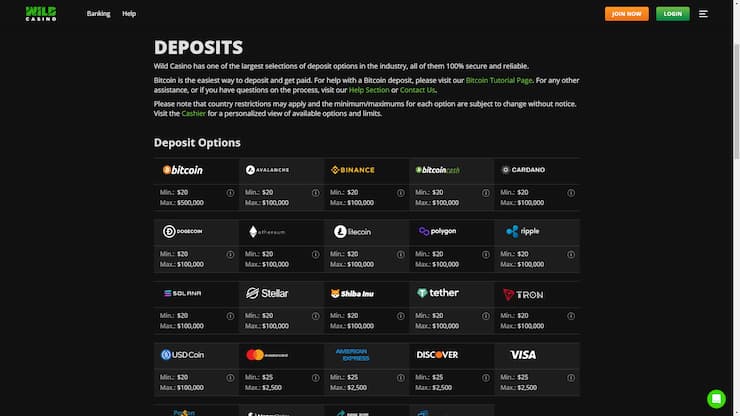740x416 pixels.
Task: Show info for Shiba Inu limits
Action: pyautogui.click(x=401, y=316)
